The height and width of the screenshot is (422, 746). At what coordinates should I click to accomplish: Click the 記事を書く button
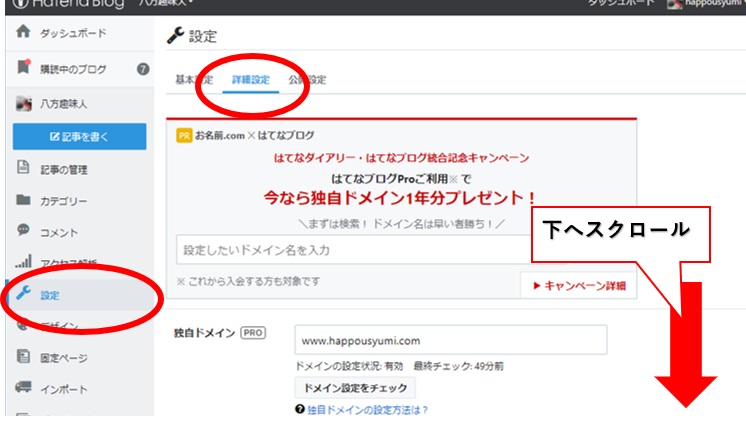pos(79,137)
